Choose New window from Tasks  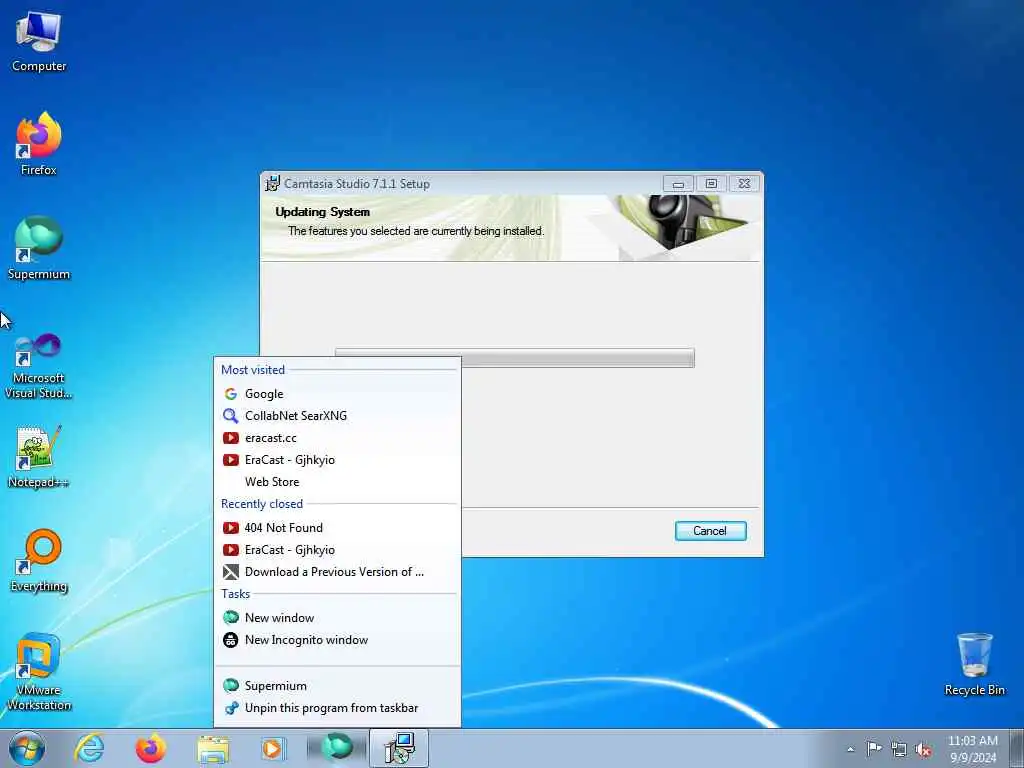coord(337,618)
